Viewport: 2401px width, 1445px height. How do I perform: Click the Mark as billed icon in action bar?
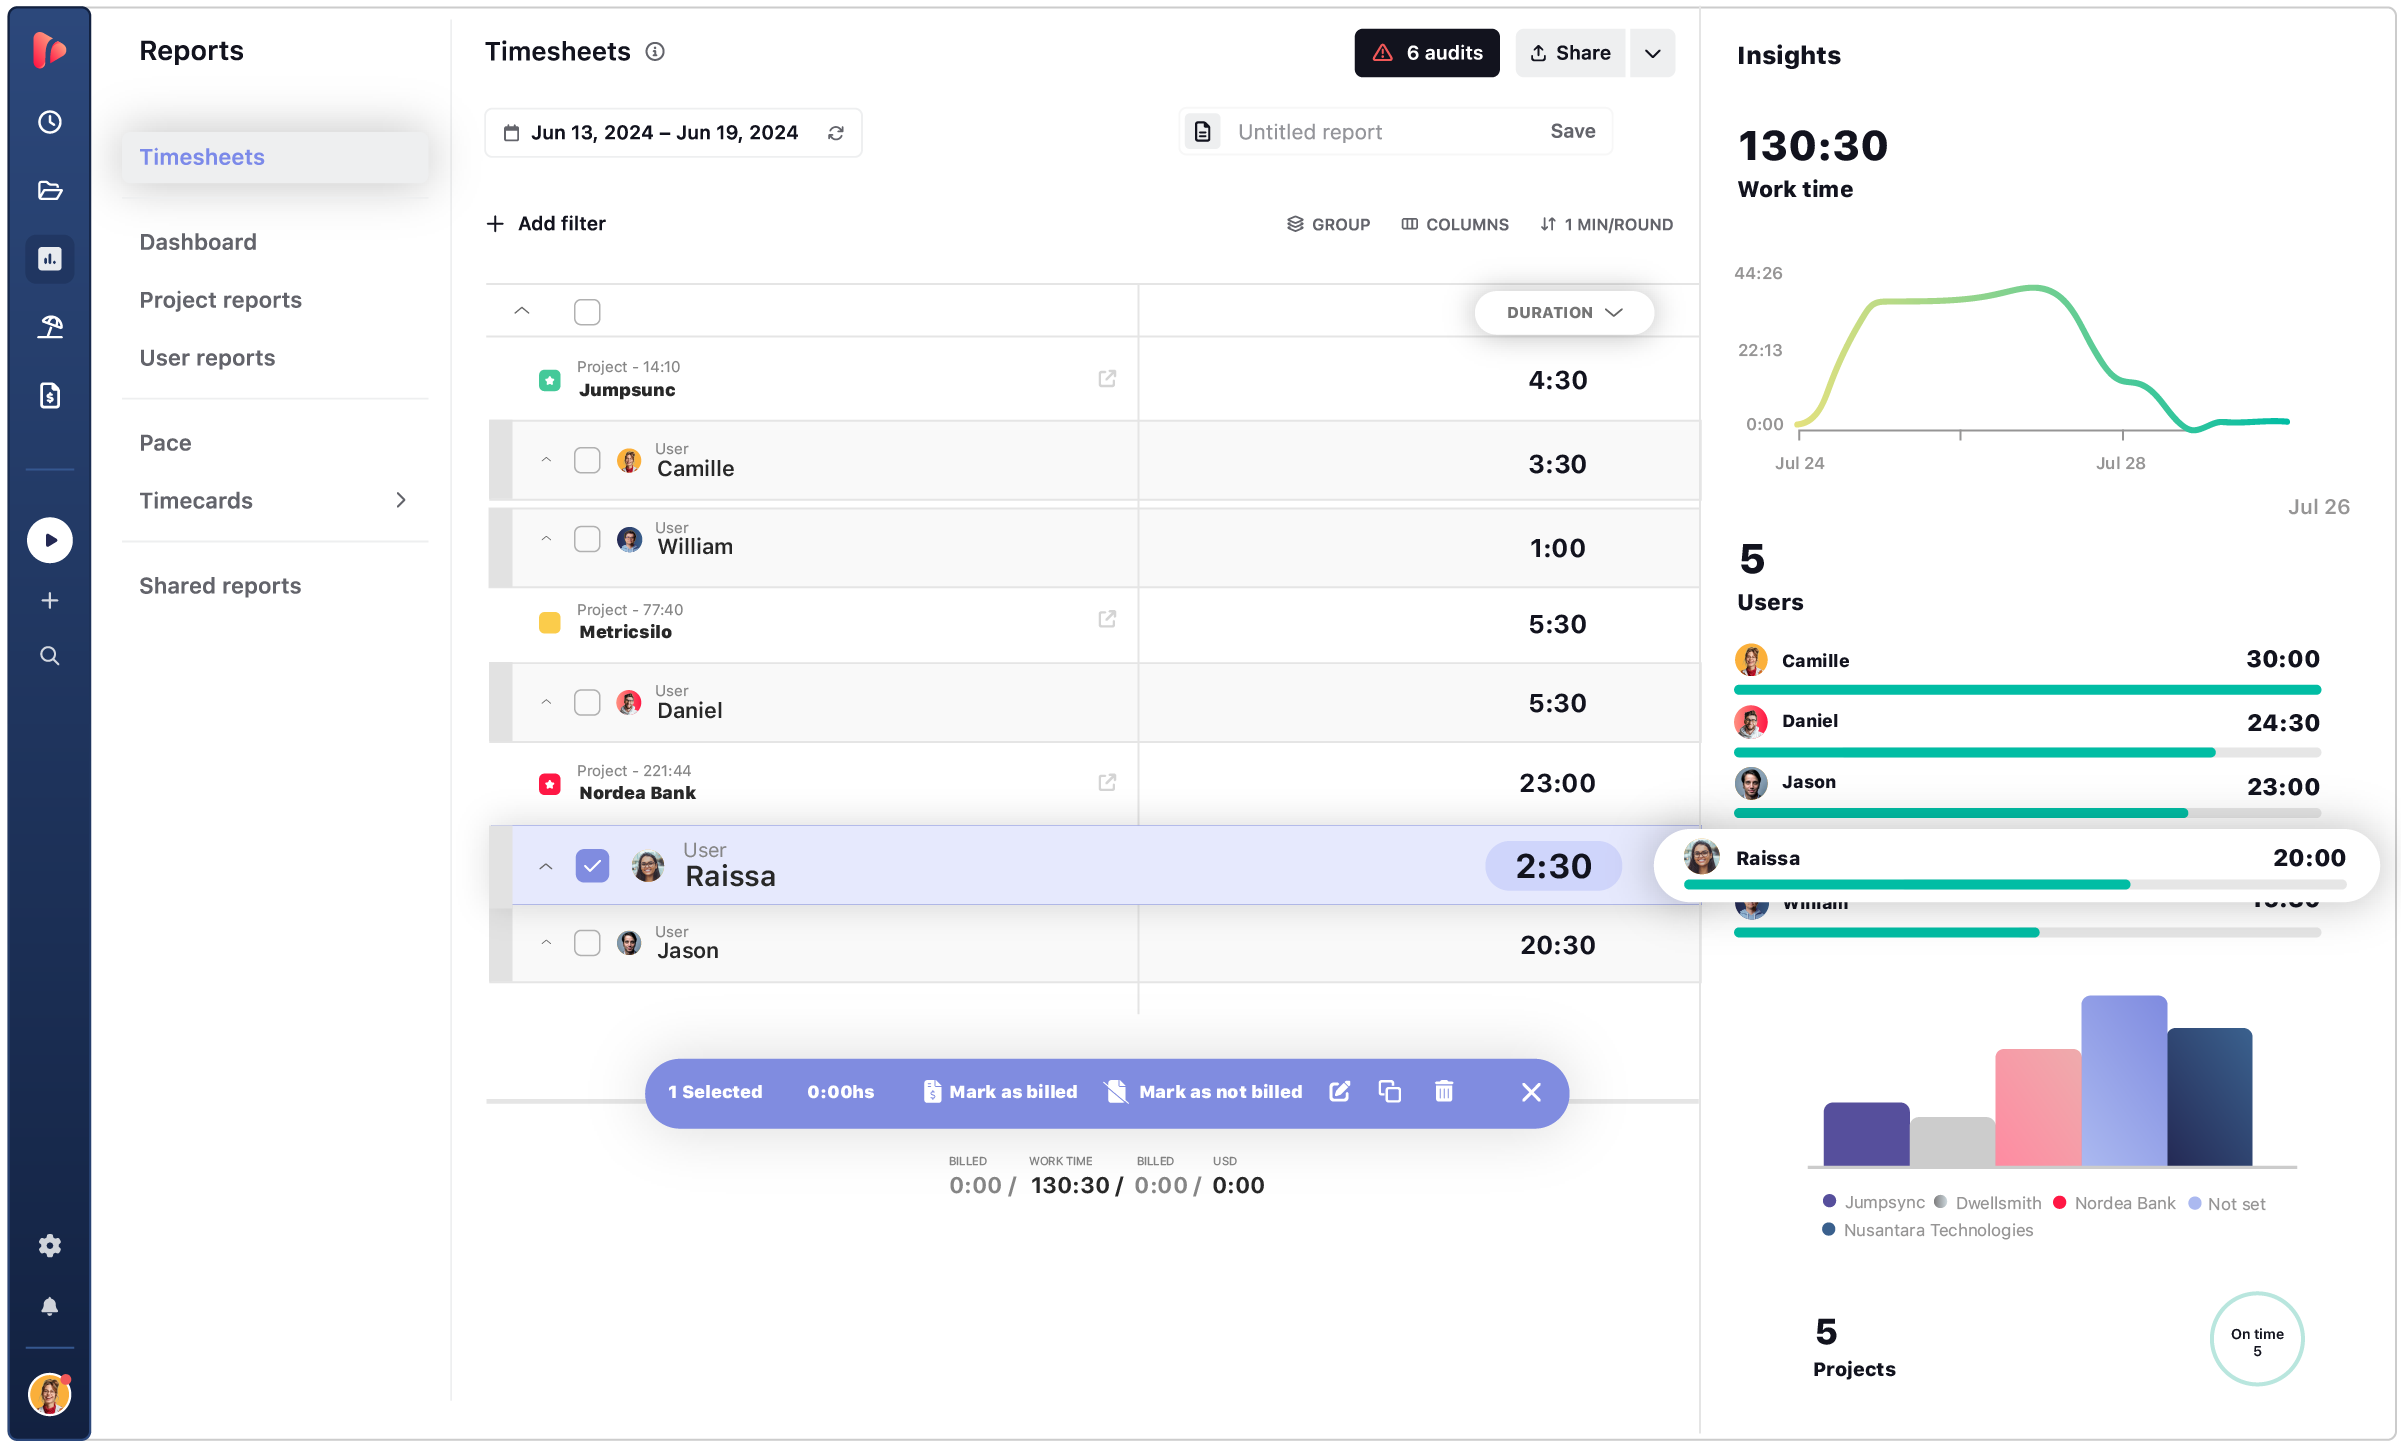(x=932, y=1092)
